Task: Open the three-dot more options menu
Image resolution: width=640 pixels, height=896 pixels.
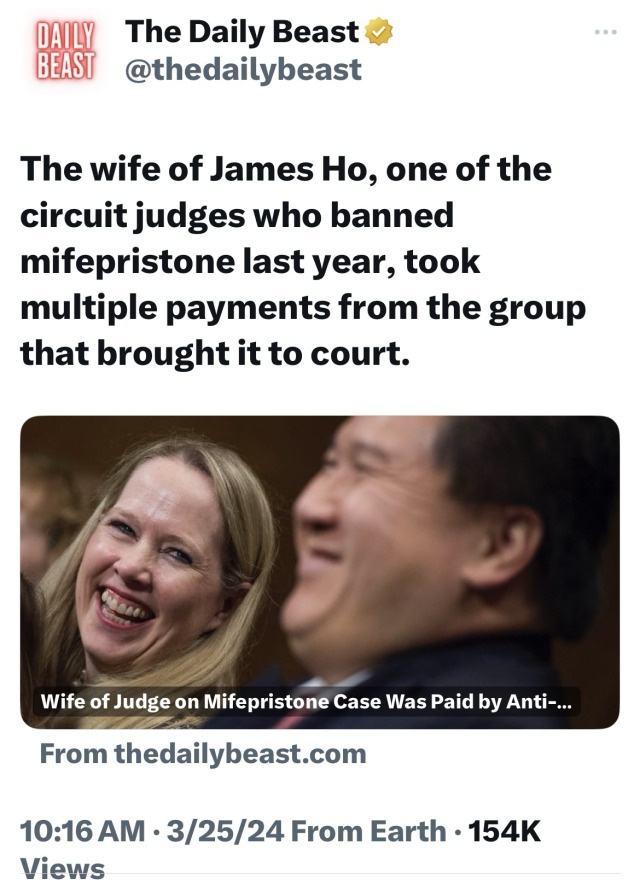Action: [x=606, y=32]
